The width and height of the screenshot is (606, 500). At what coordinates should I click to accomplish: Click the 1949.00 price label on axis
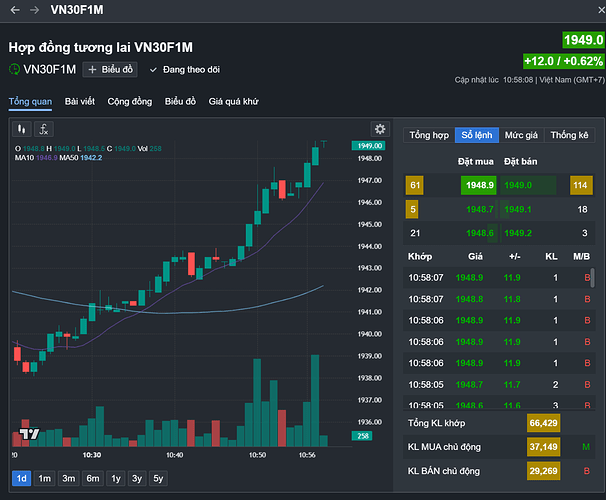pos(368,146)
